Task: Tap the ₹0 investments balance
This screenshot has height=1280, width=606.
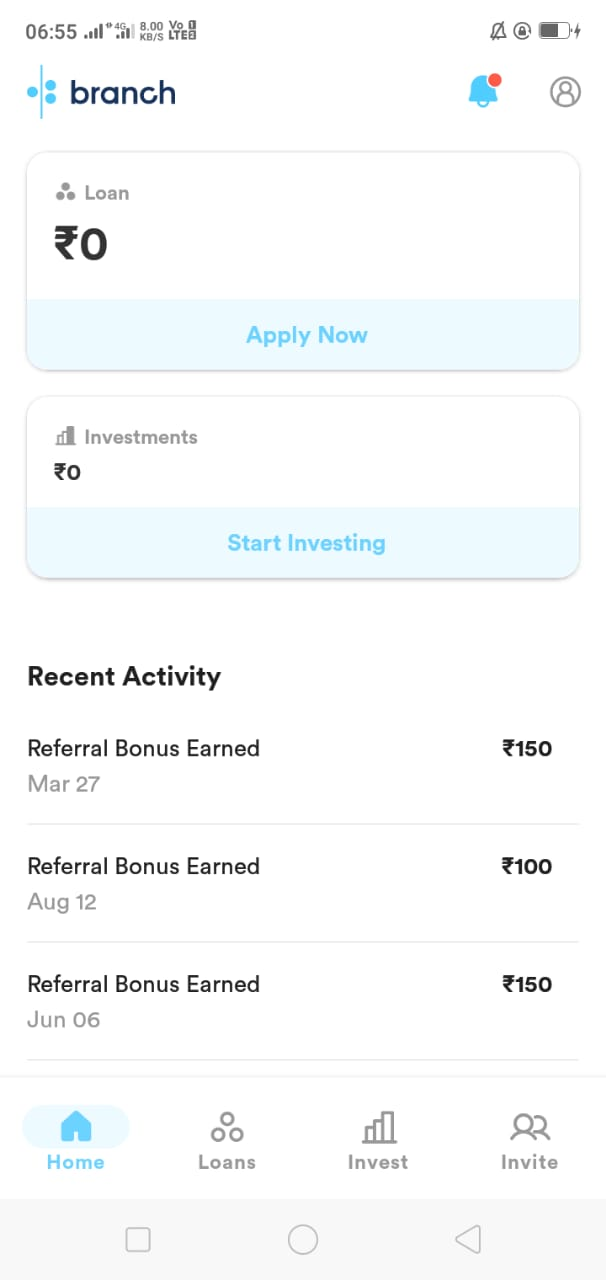Action: coord(67,472)
